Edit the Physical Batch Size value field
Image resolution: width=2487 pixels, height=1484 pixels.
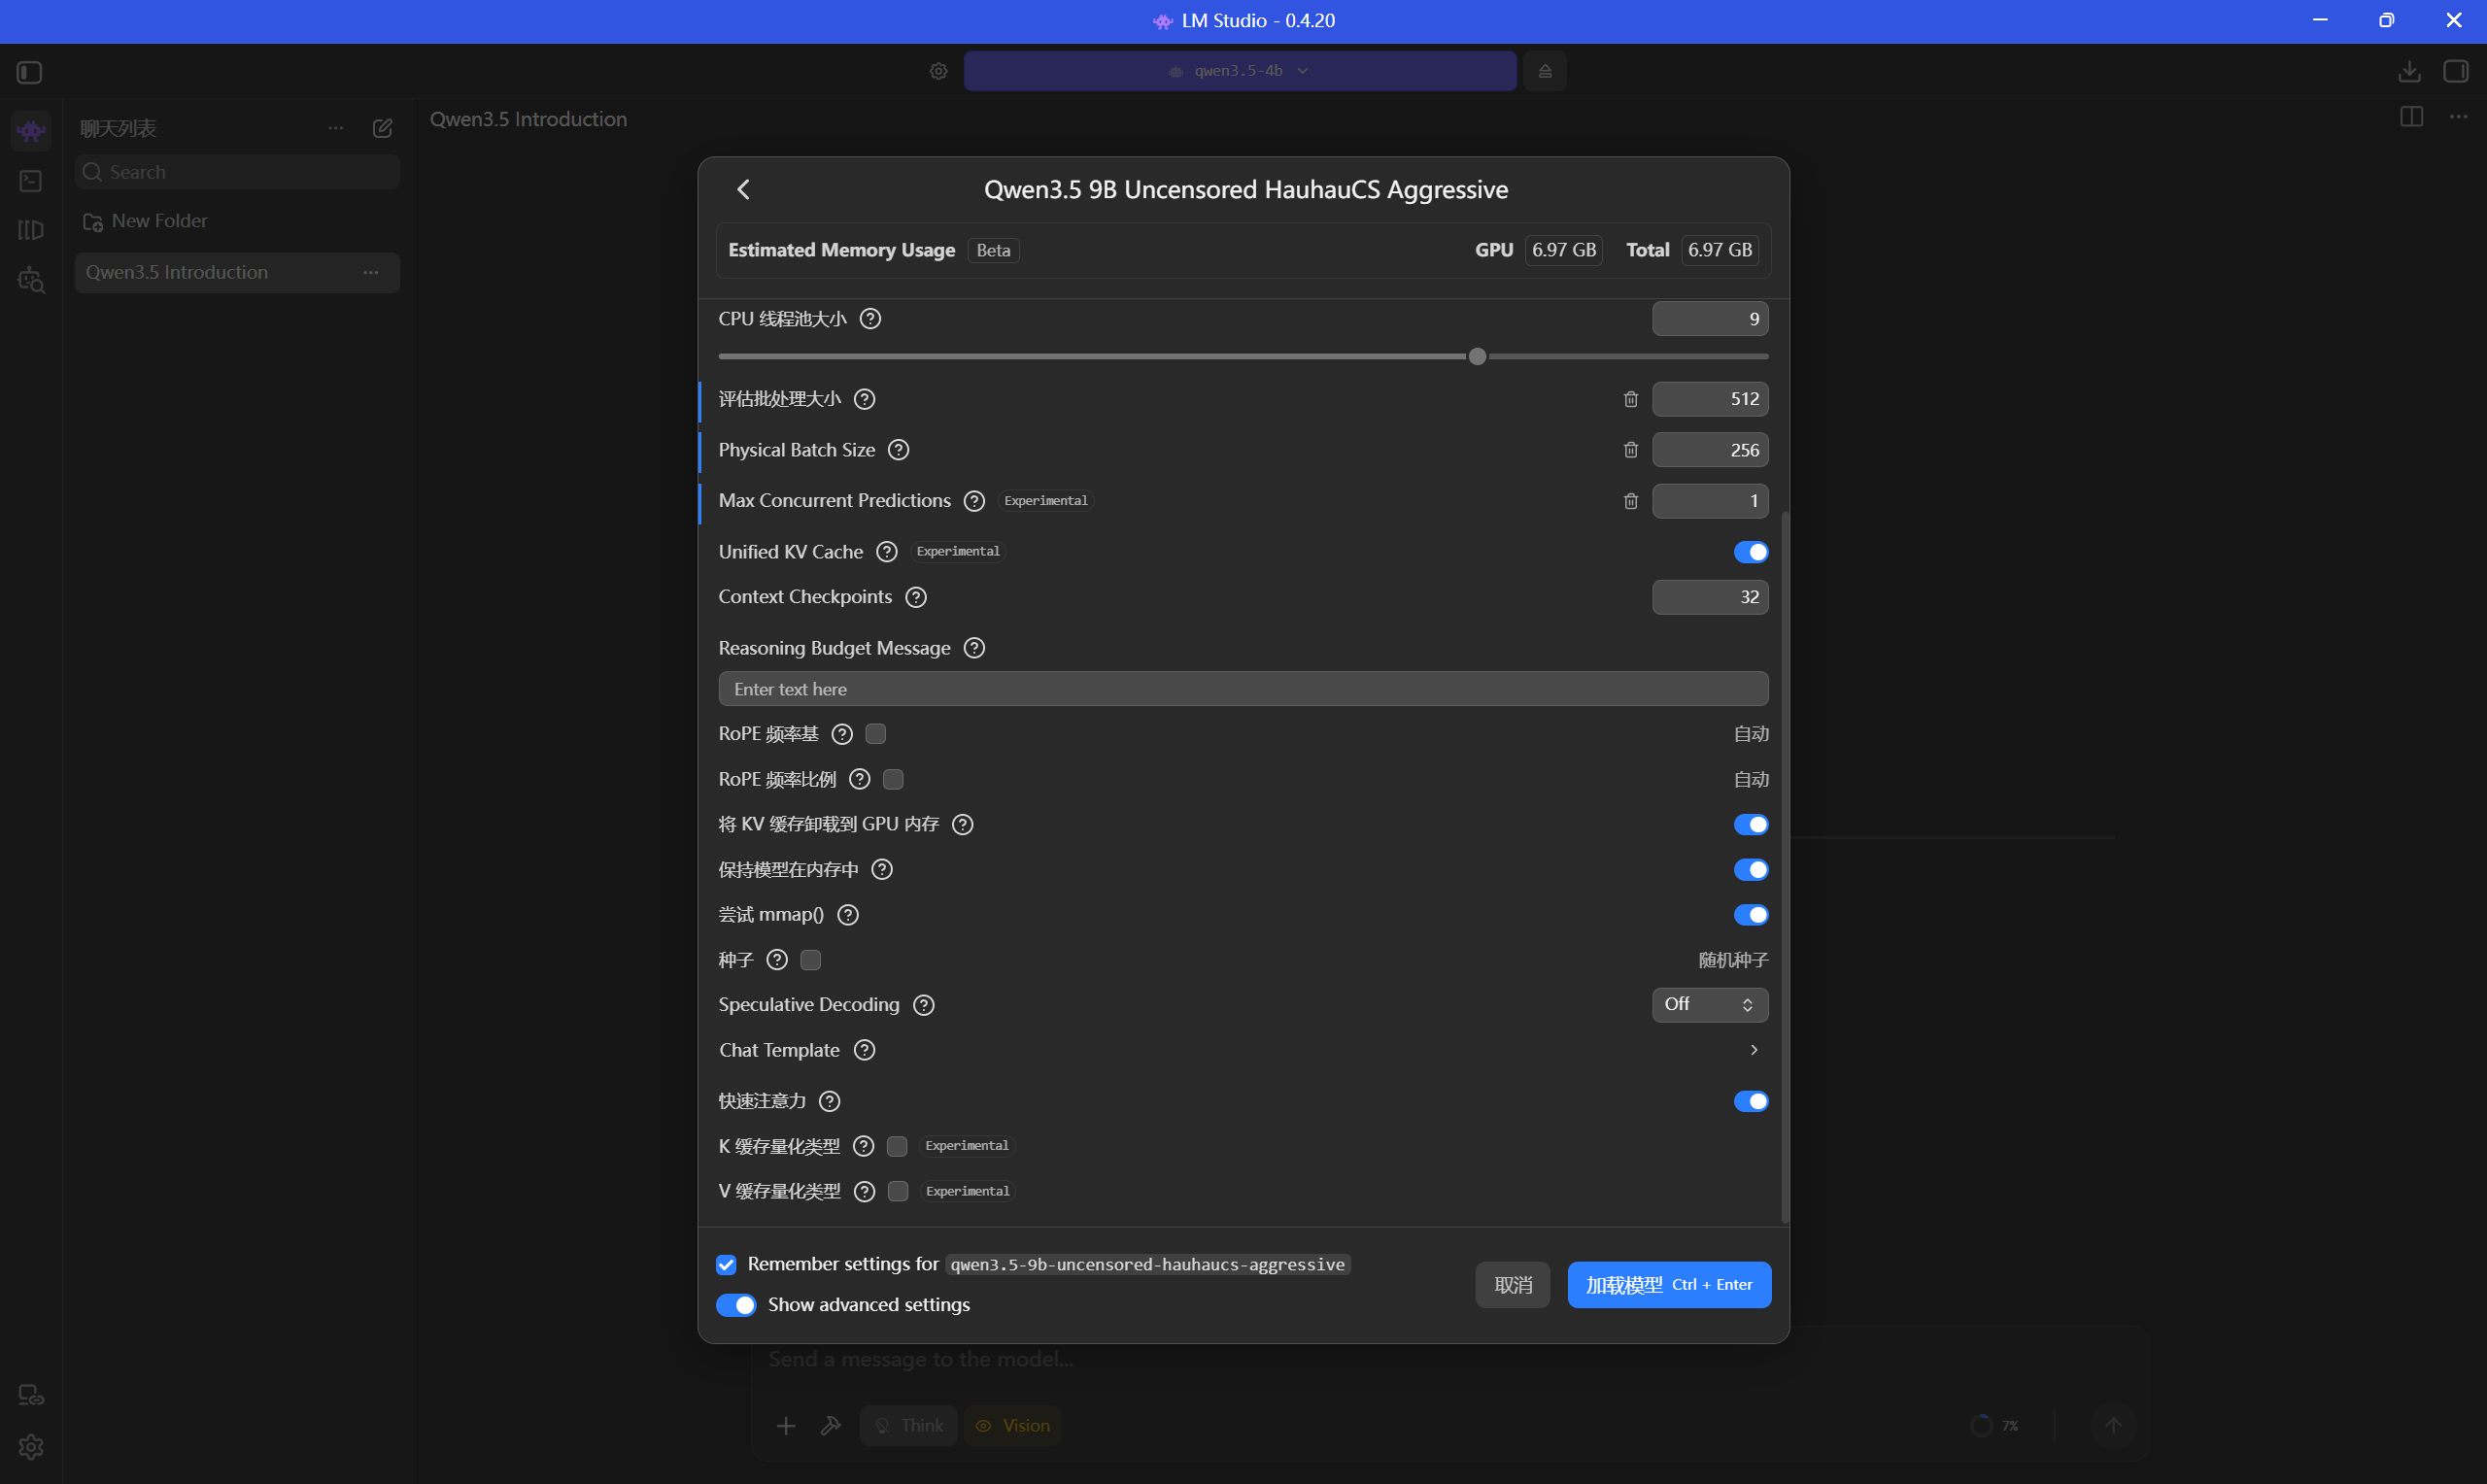click(x=1710, y=450)
